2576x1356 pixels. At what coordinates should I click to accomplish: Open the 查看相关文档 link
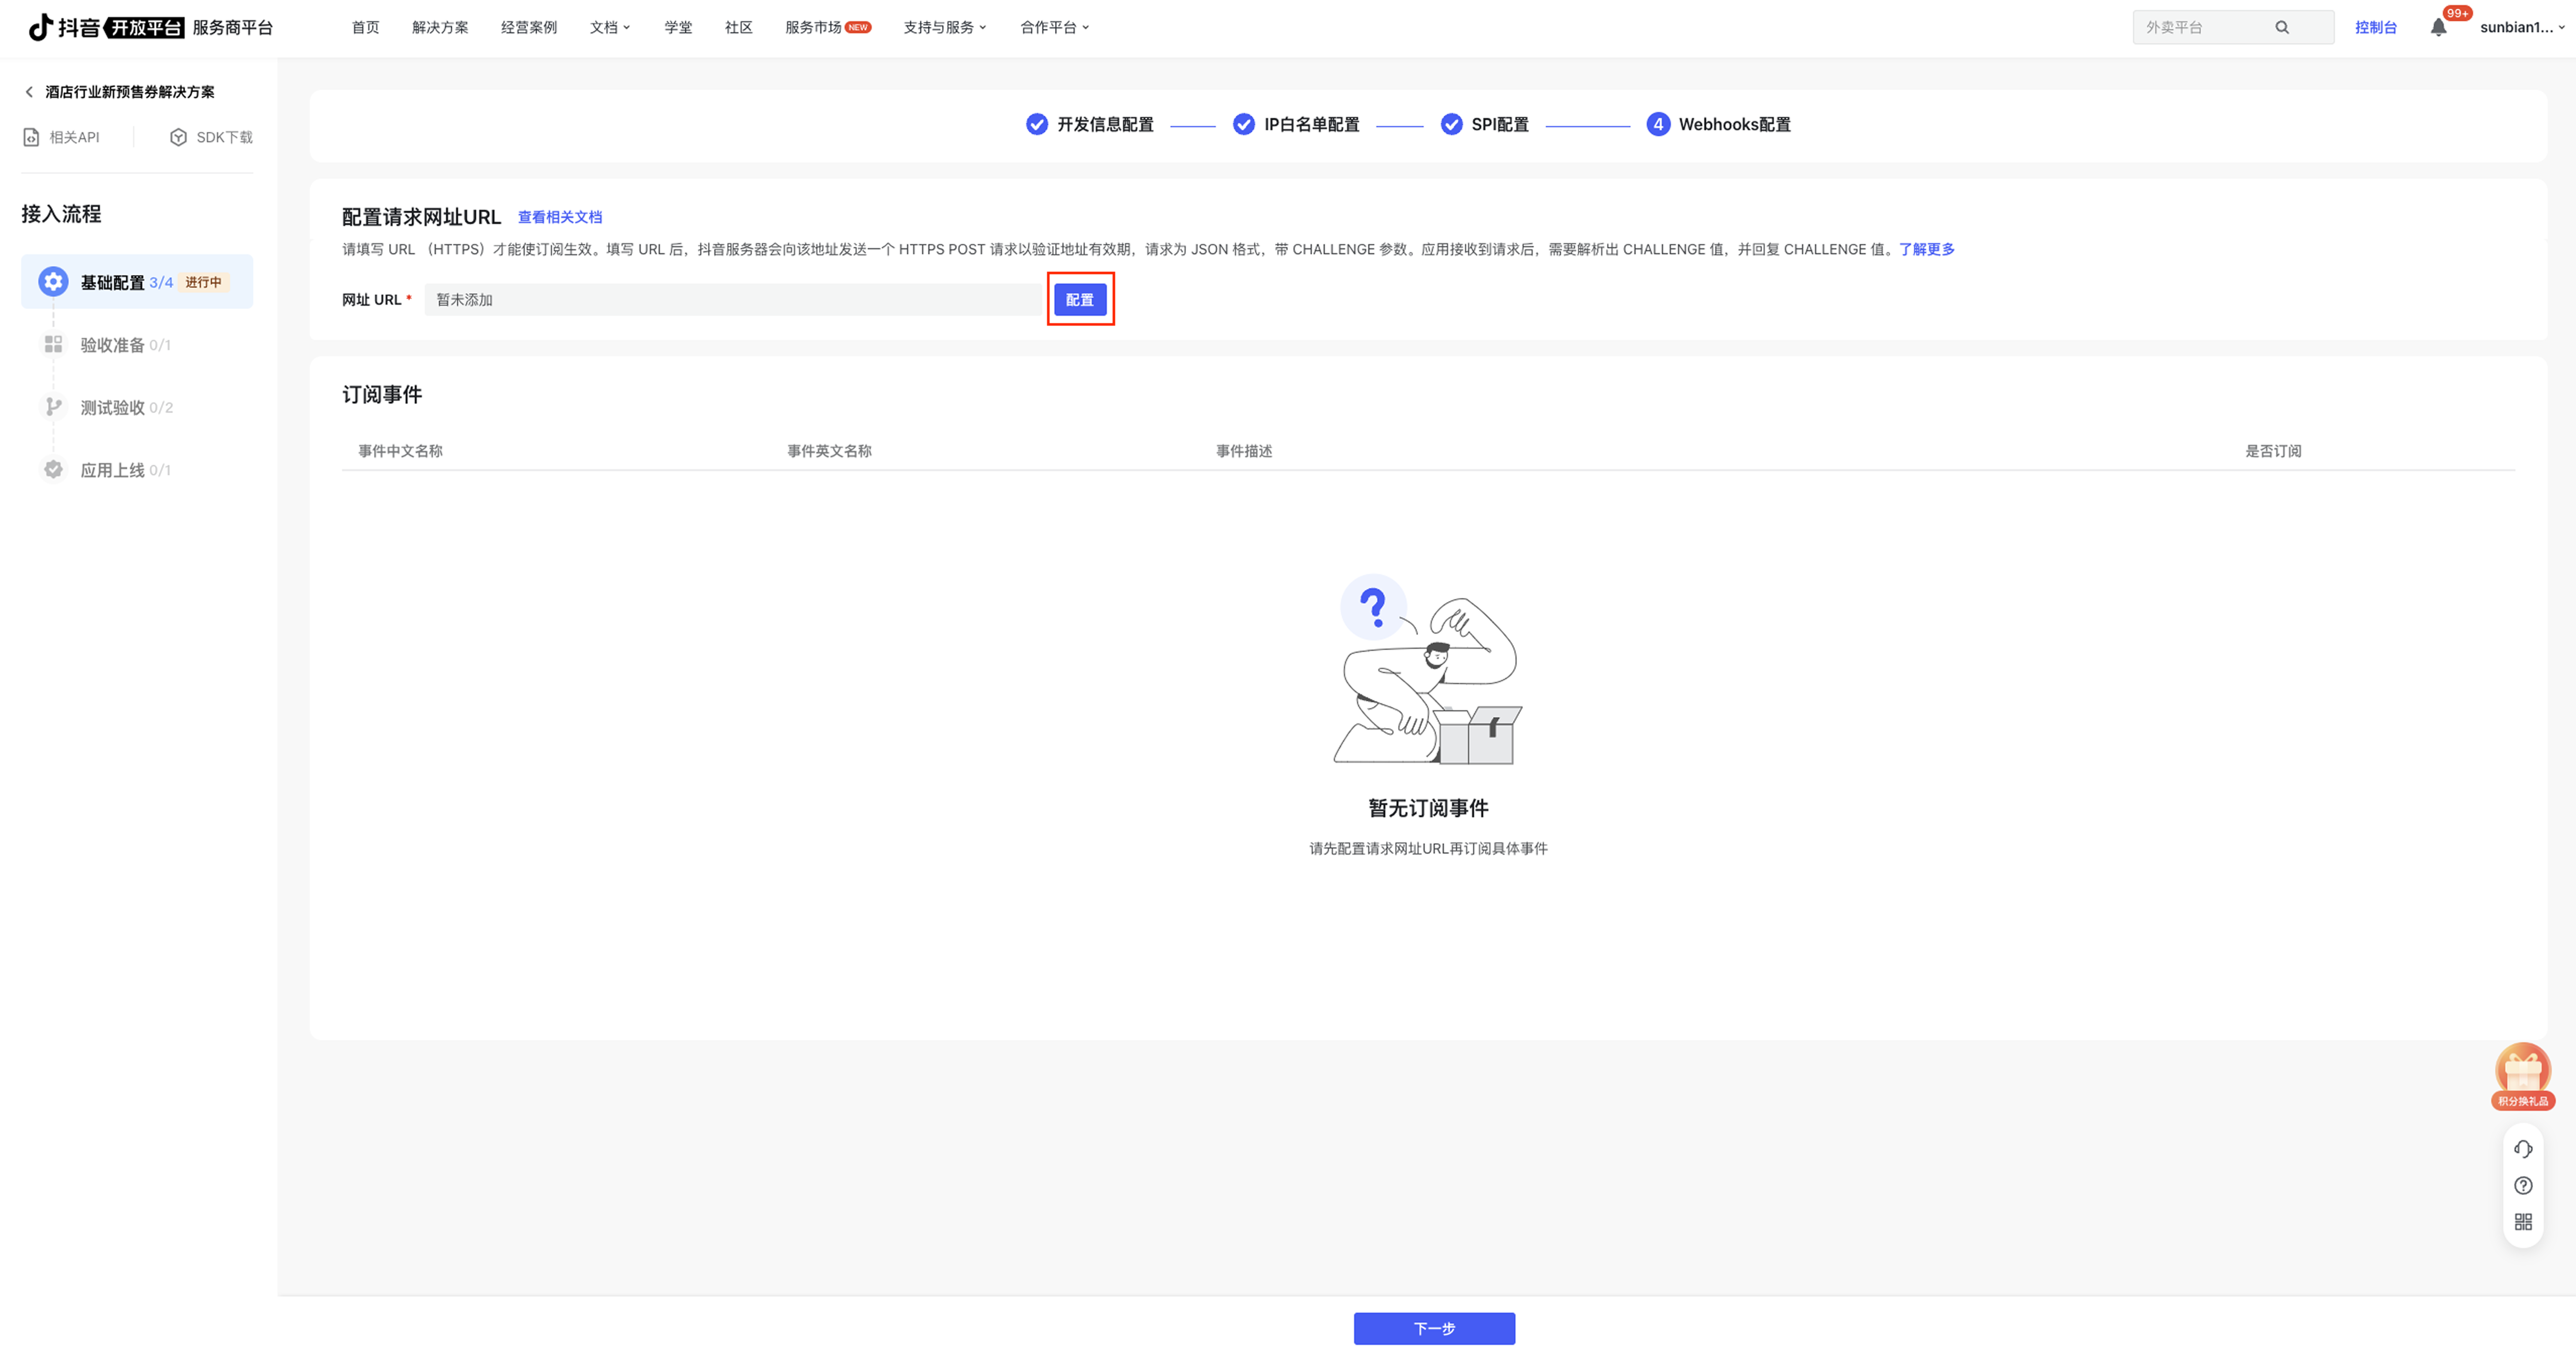559,217
